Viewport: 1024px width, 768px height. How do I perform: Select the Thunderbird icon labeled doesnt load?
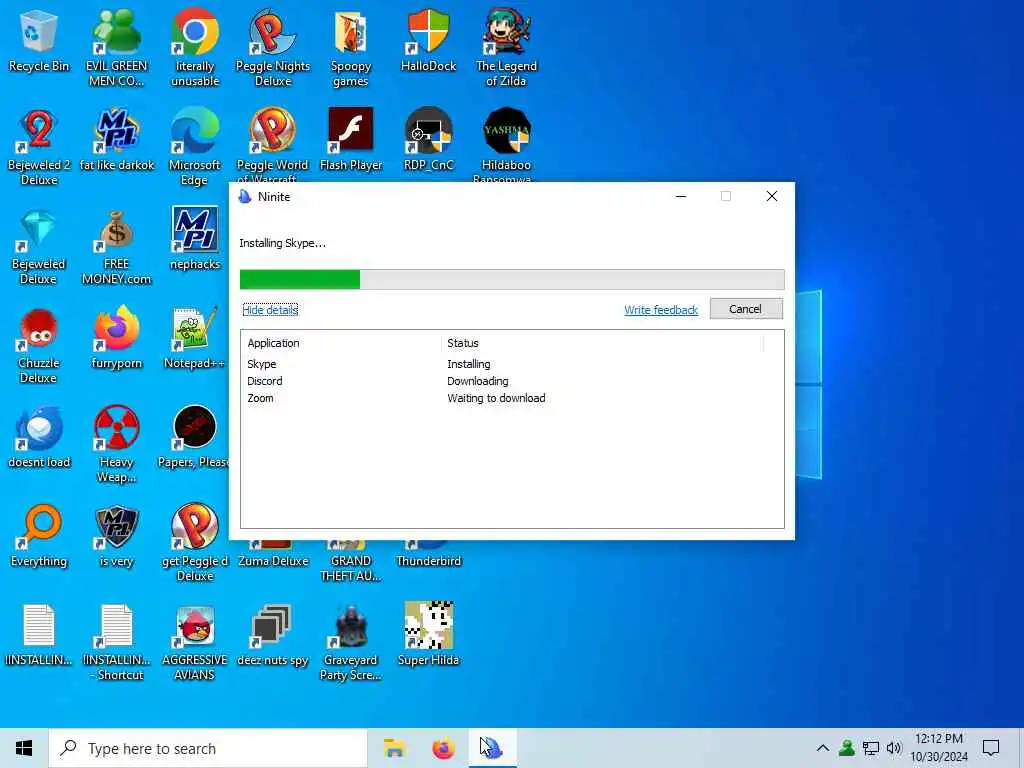pos(39,438)
